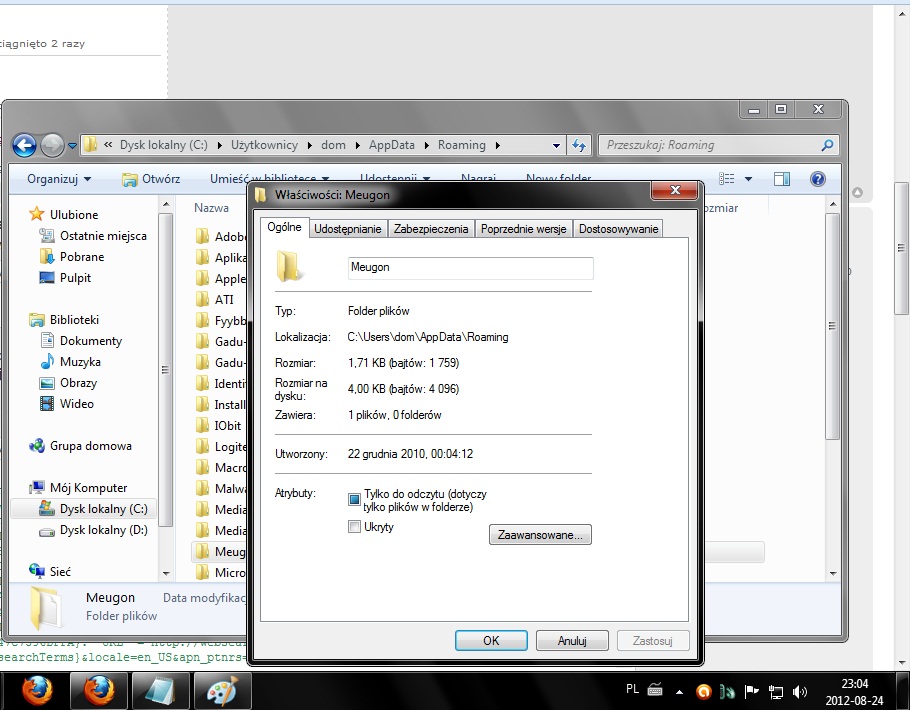Open Paint from the taskbar
This screenshot has height=710, width=910.
pyautogui.click(x=222, y=690)
